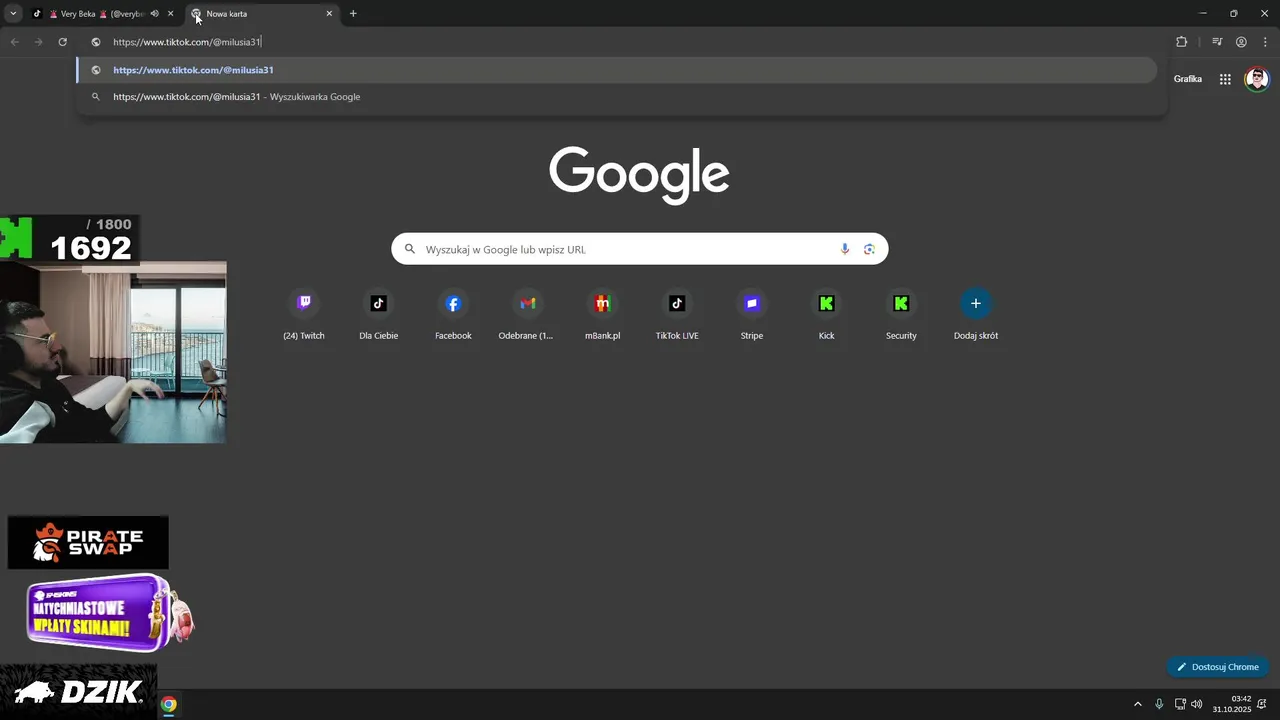1280x720 pixels.
Task: Open the Dla Ciebie TikTok shortcut
Action: (378, 315)
